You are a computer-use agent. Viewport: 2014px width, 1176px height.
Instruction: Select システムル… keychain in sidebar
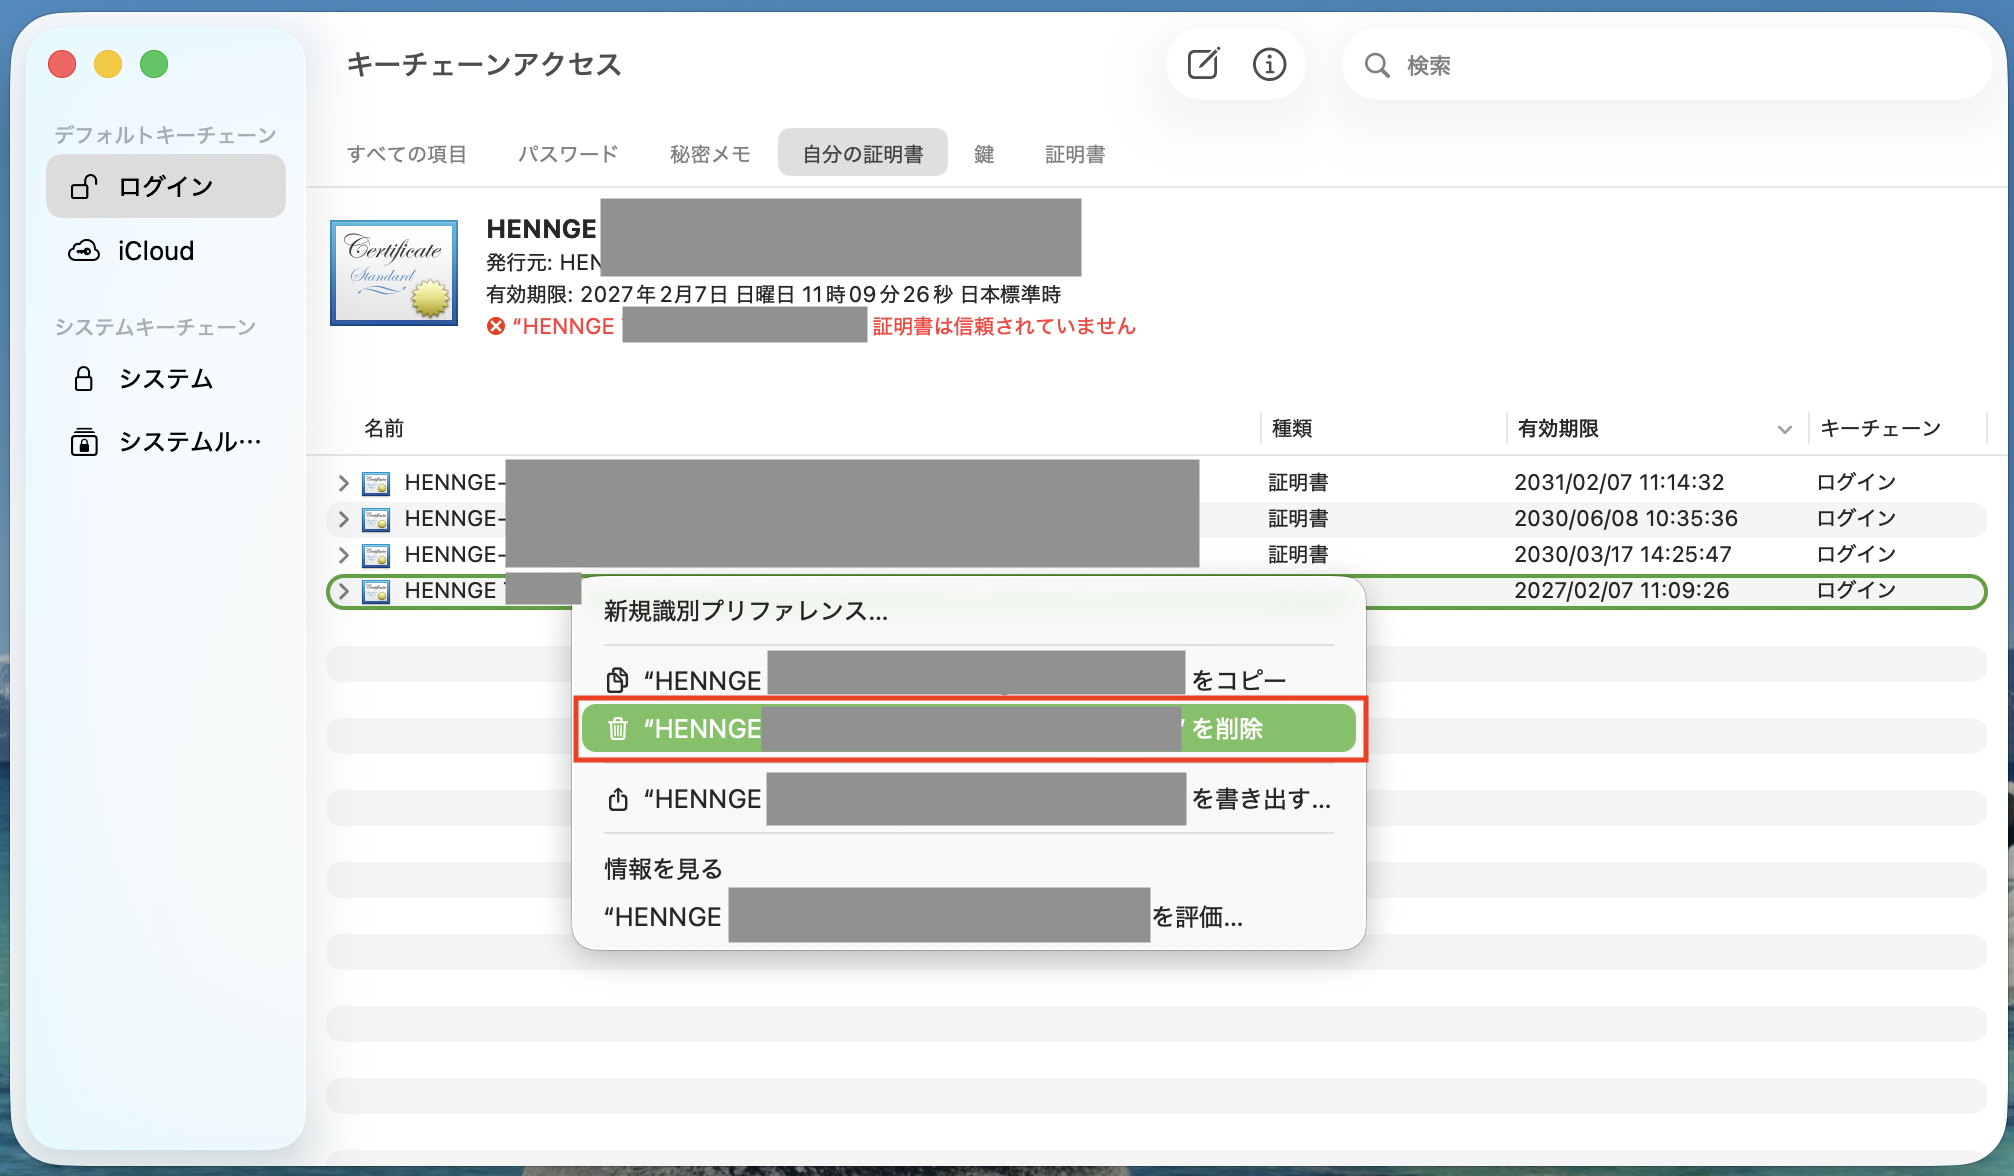pyautogui.click(x=166, y=442)
